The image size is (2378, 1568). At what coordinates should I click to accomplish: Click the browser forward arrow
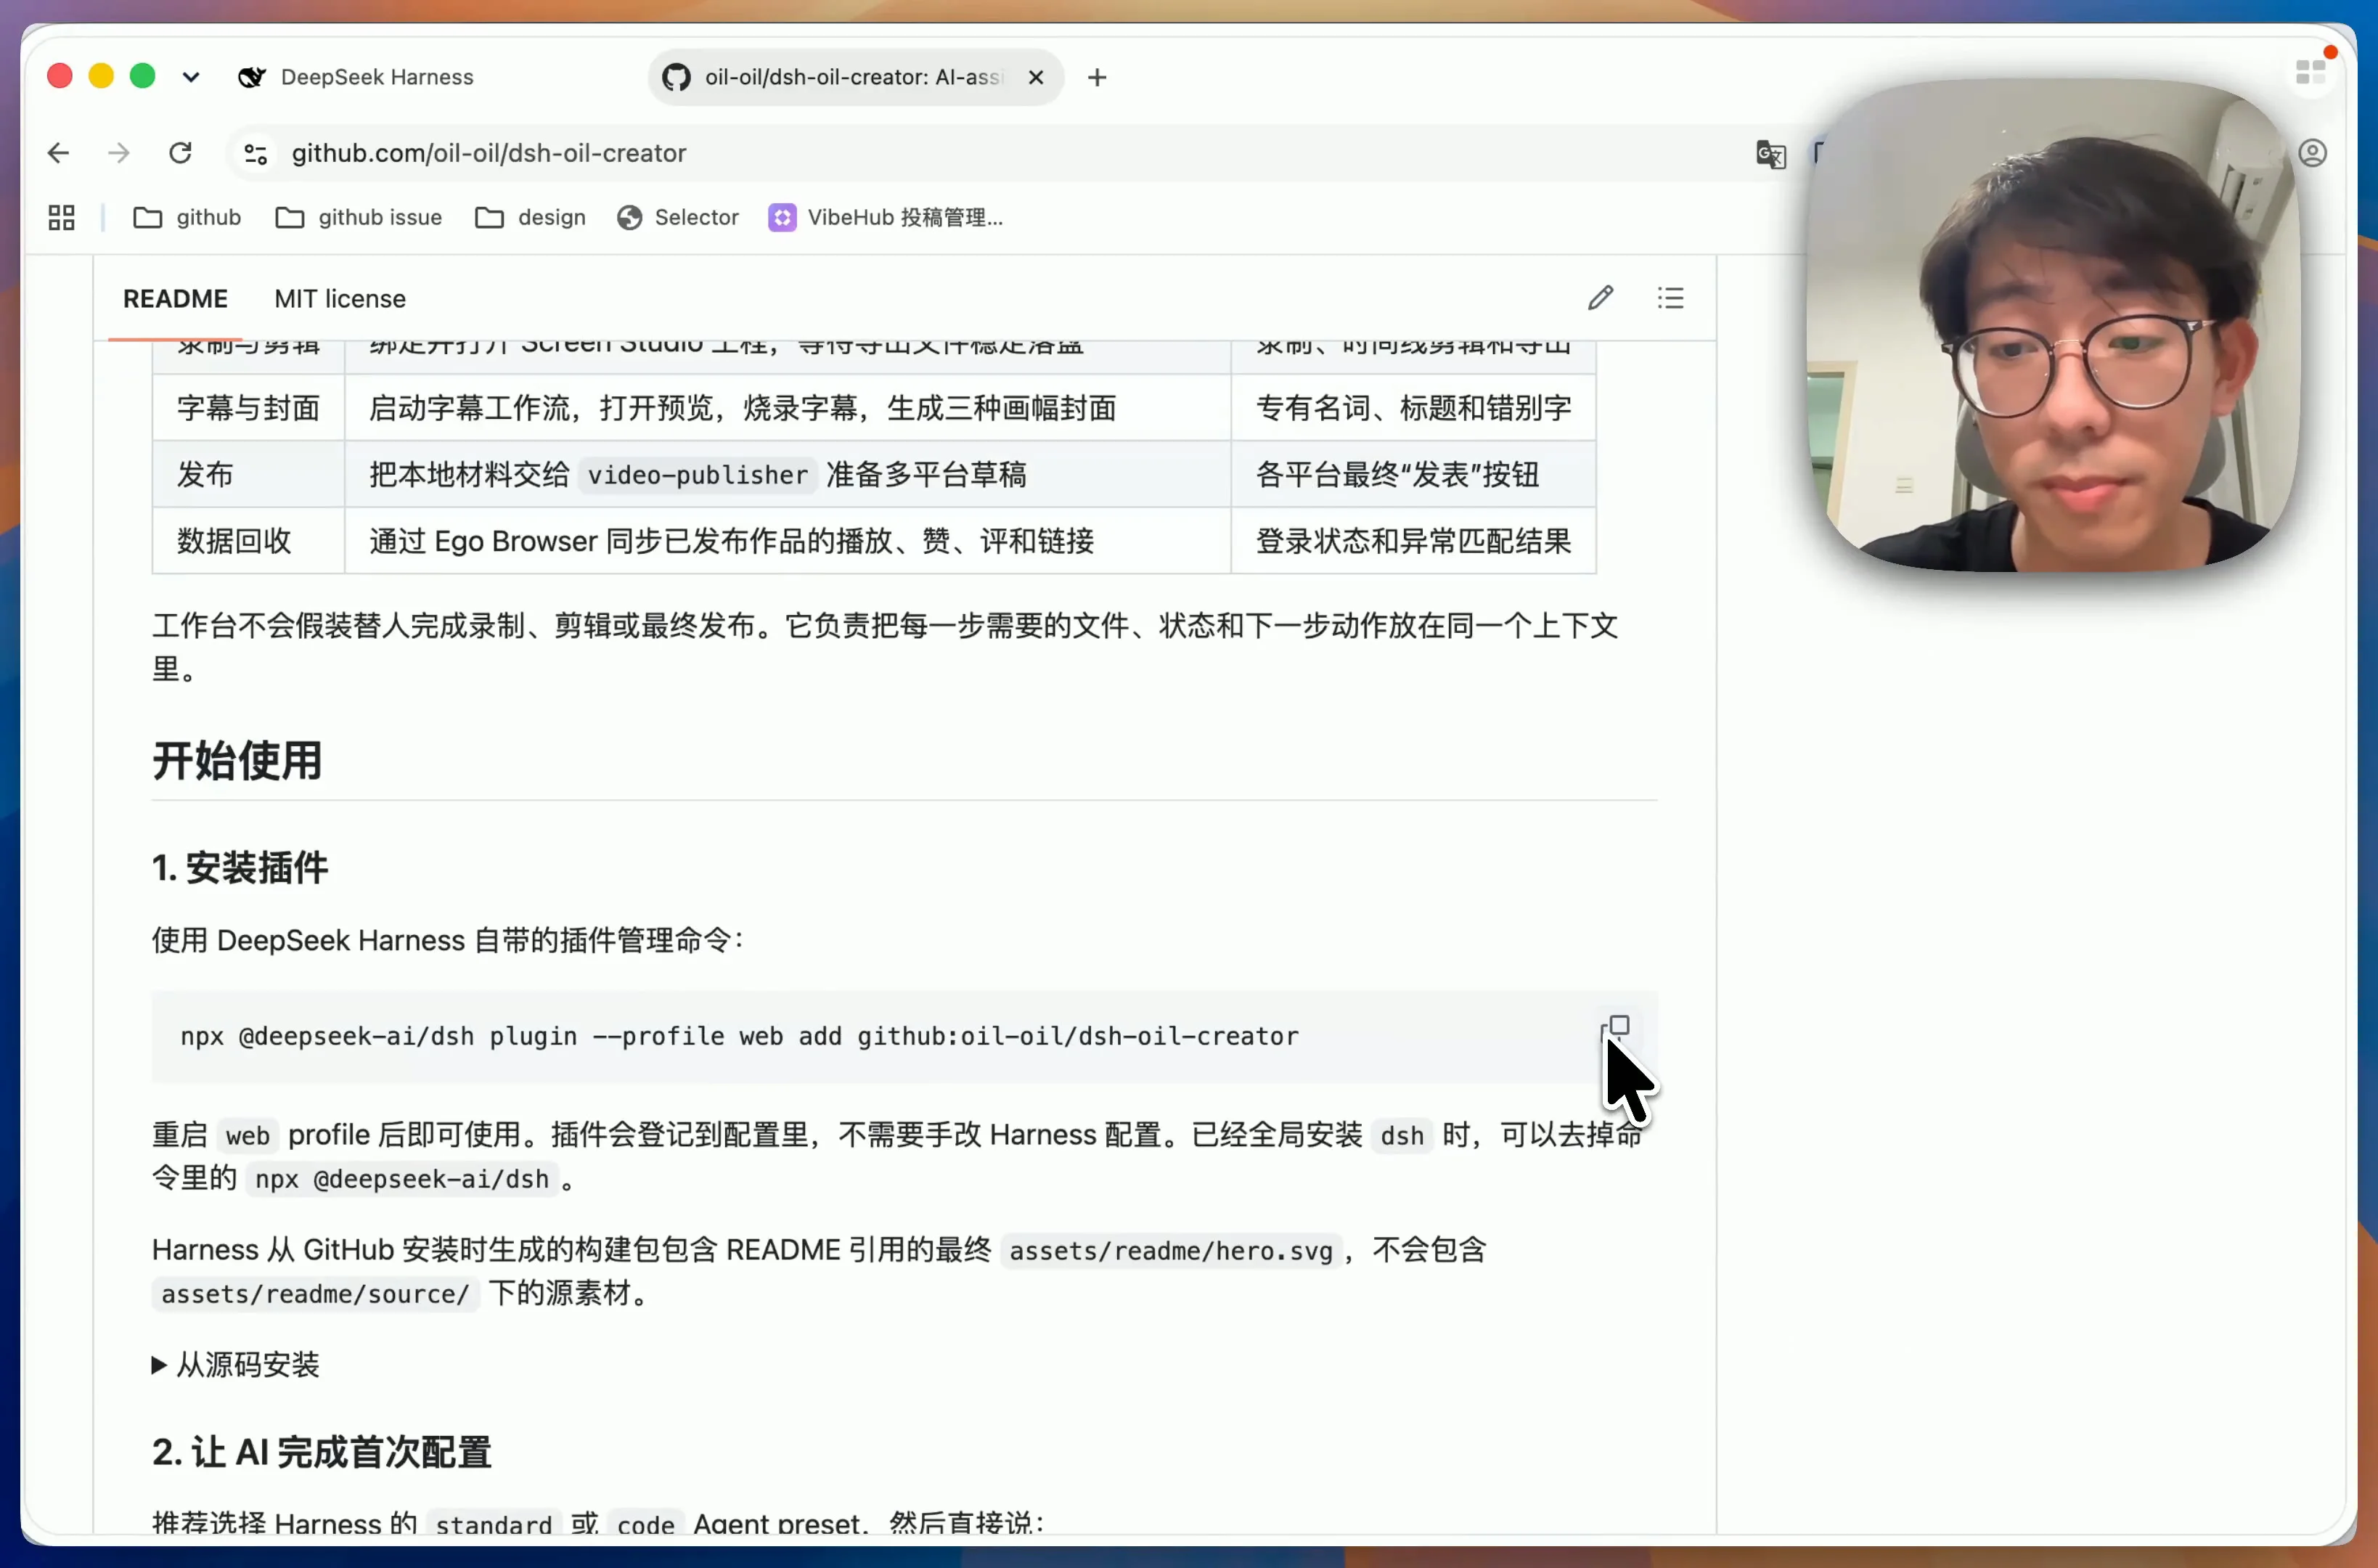click(x=119, y=153)
